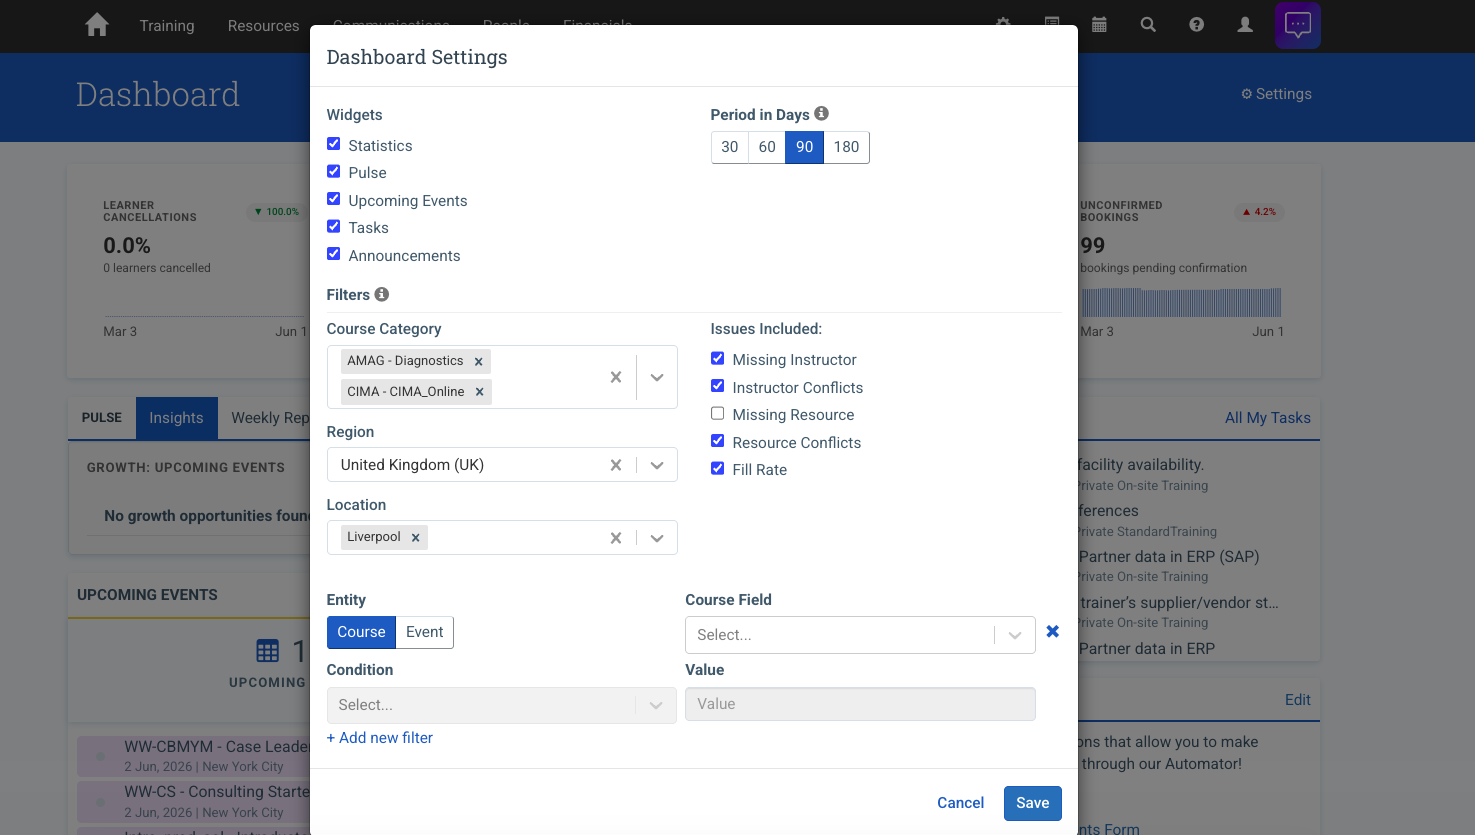The image size is (1475, 835).
Task: Clear the United Kingdom region selection
Action: [x=616, y=465]
